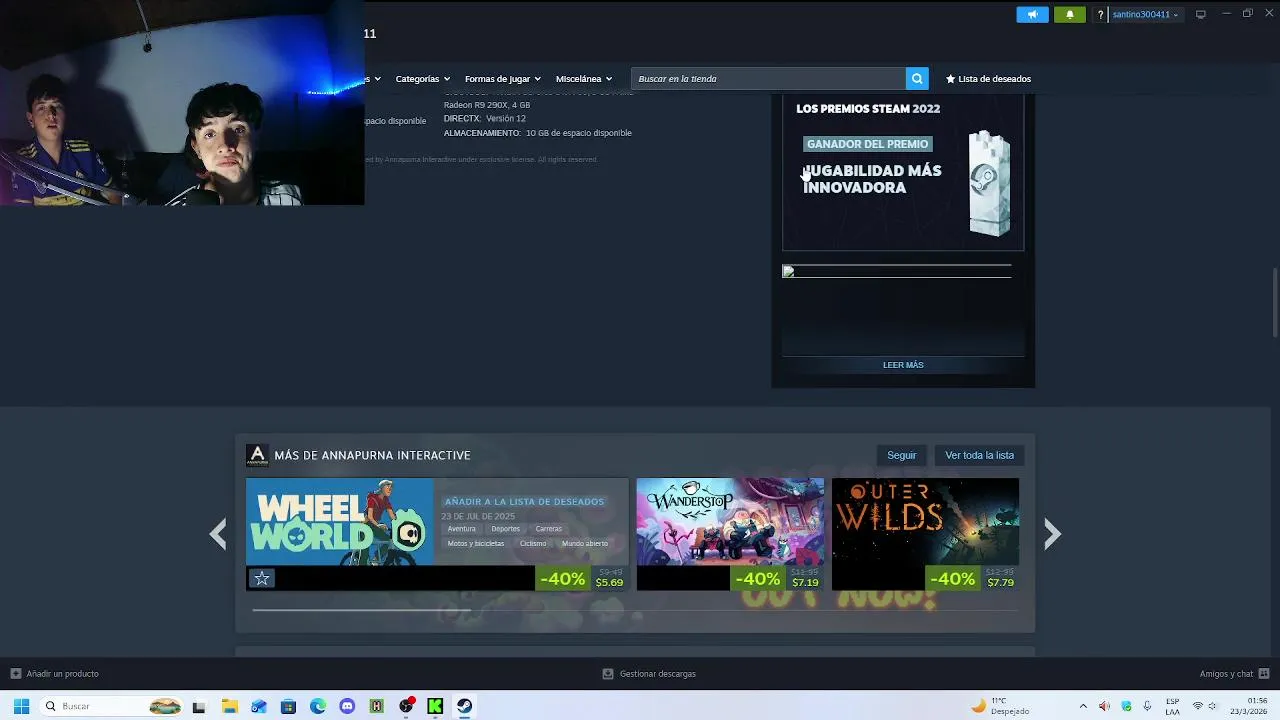Toggle wishlist star on Wheel World card
The height and width of the screenshot is (720, 1280).
(x=262, y=578)
